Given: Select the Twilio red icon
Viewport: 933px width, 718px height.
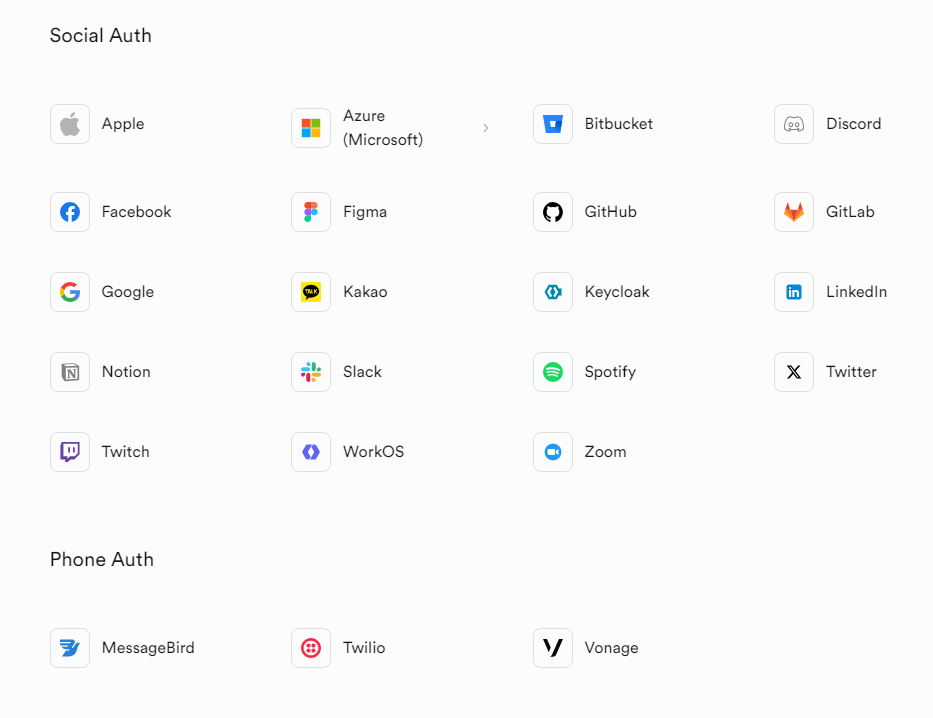Looking at the screenshot, I should [x=311, y=648].
